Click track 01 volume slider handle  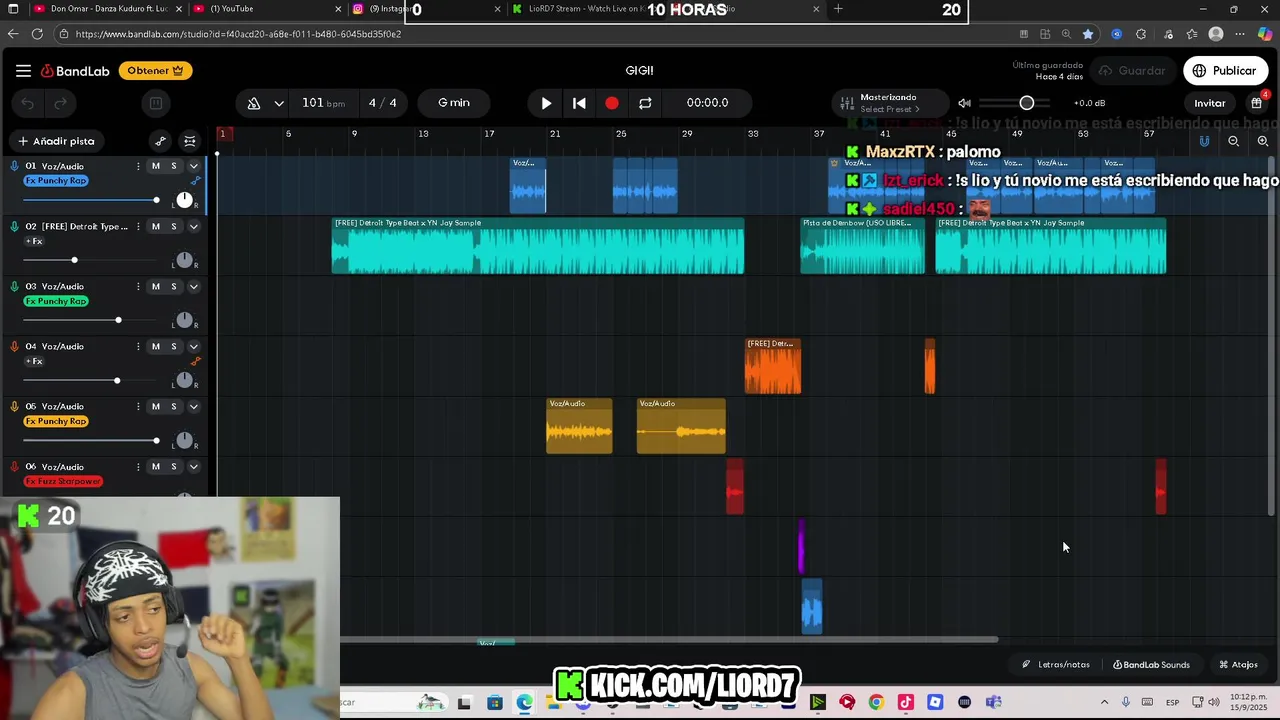(x=156, y=200)
